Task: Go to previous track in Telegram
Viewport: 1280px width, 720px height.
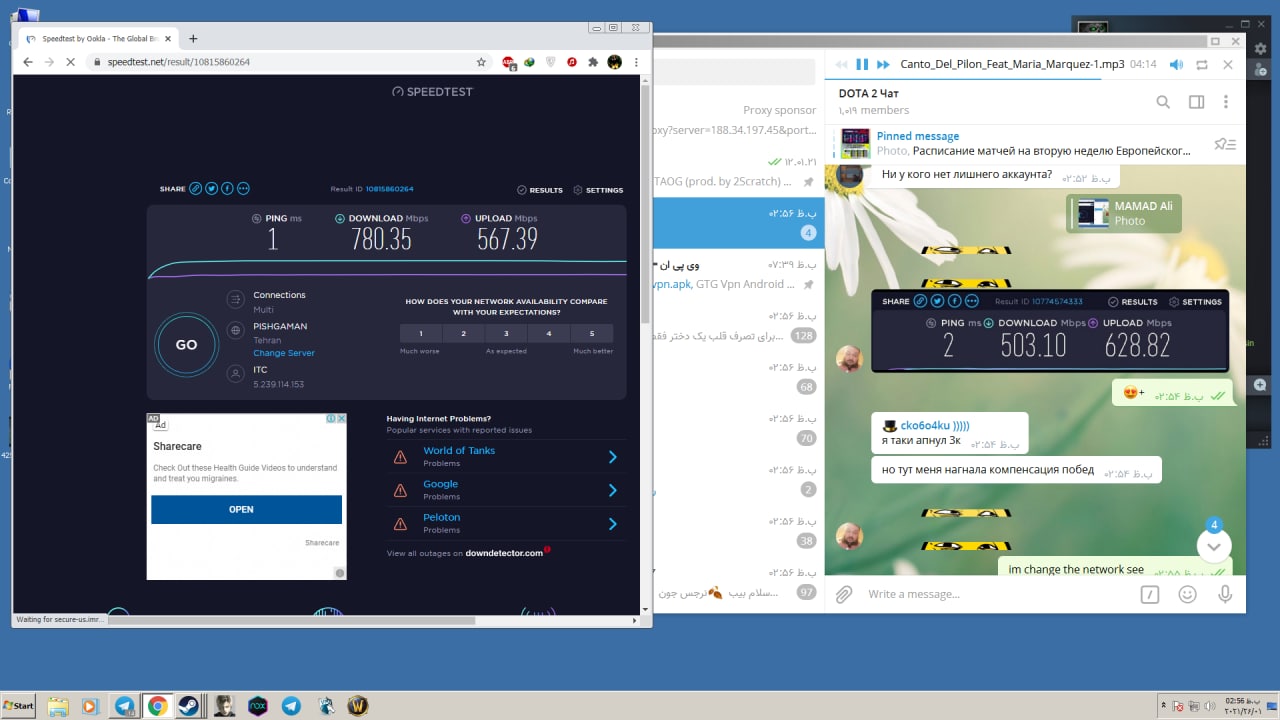Action: (841, 64)
